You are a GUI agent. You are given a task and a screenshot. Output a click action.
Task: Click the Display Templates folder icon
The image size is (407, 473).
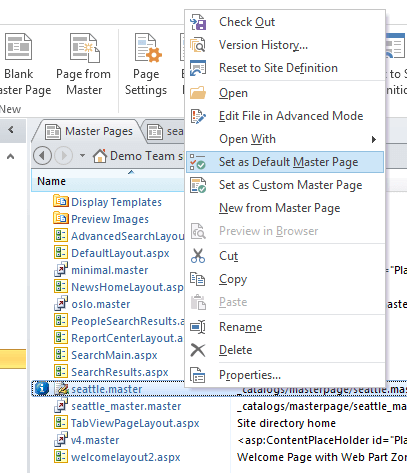(61, 202)
